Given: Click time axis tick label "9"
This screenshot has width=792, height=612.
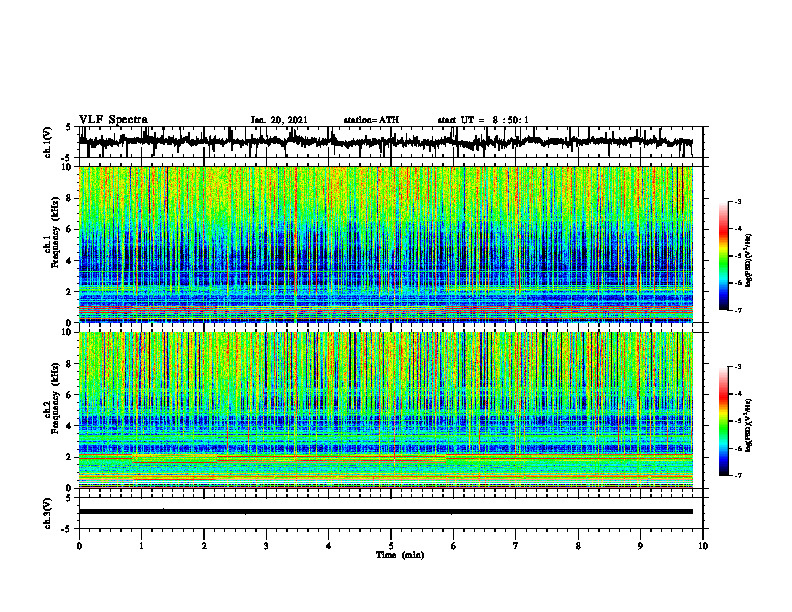Looking at the screenshot, I should (640, 546).
